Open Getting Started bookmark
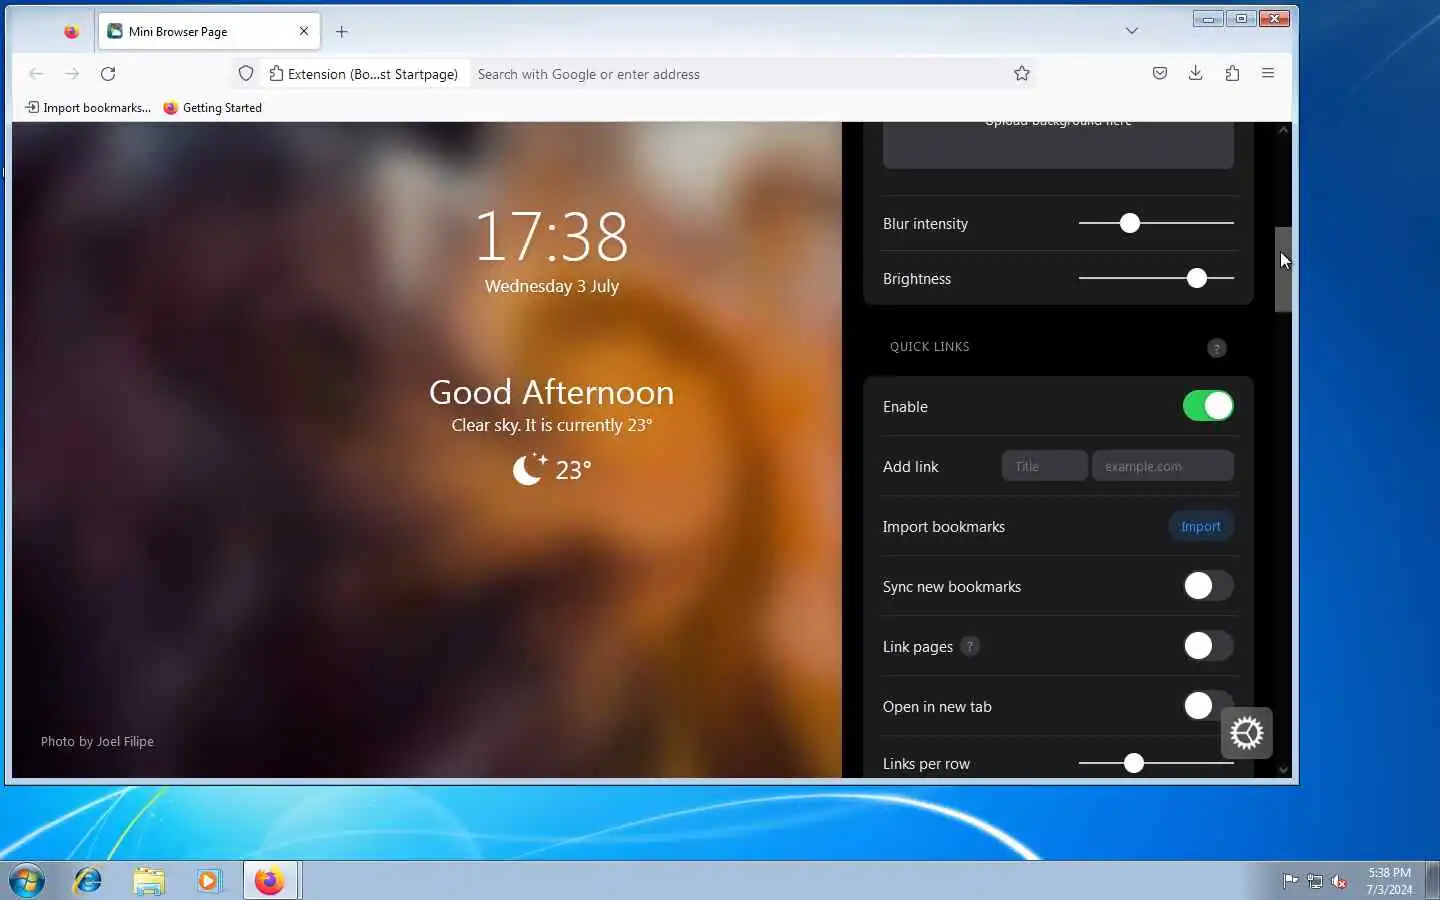Viewport: 1440px width, 900px height. pos(212,108)
